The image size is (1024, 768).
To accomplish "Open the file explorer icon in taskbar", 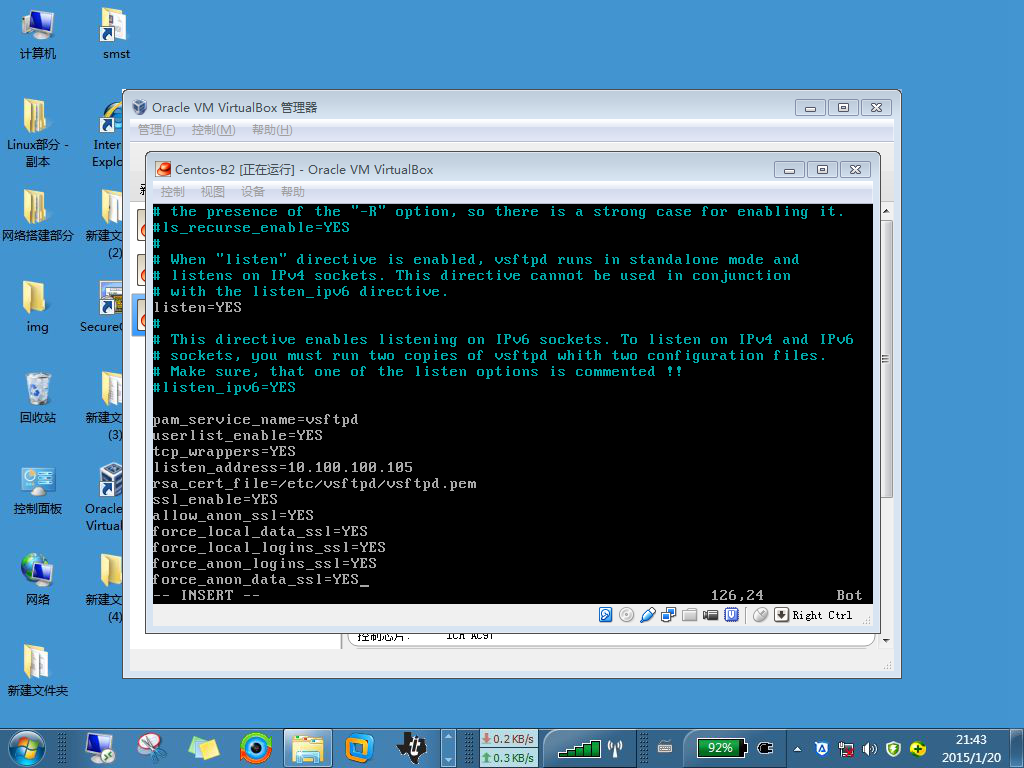I will (308, 748).
